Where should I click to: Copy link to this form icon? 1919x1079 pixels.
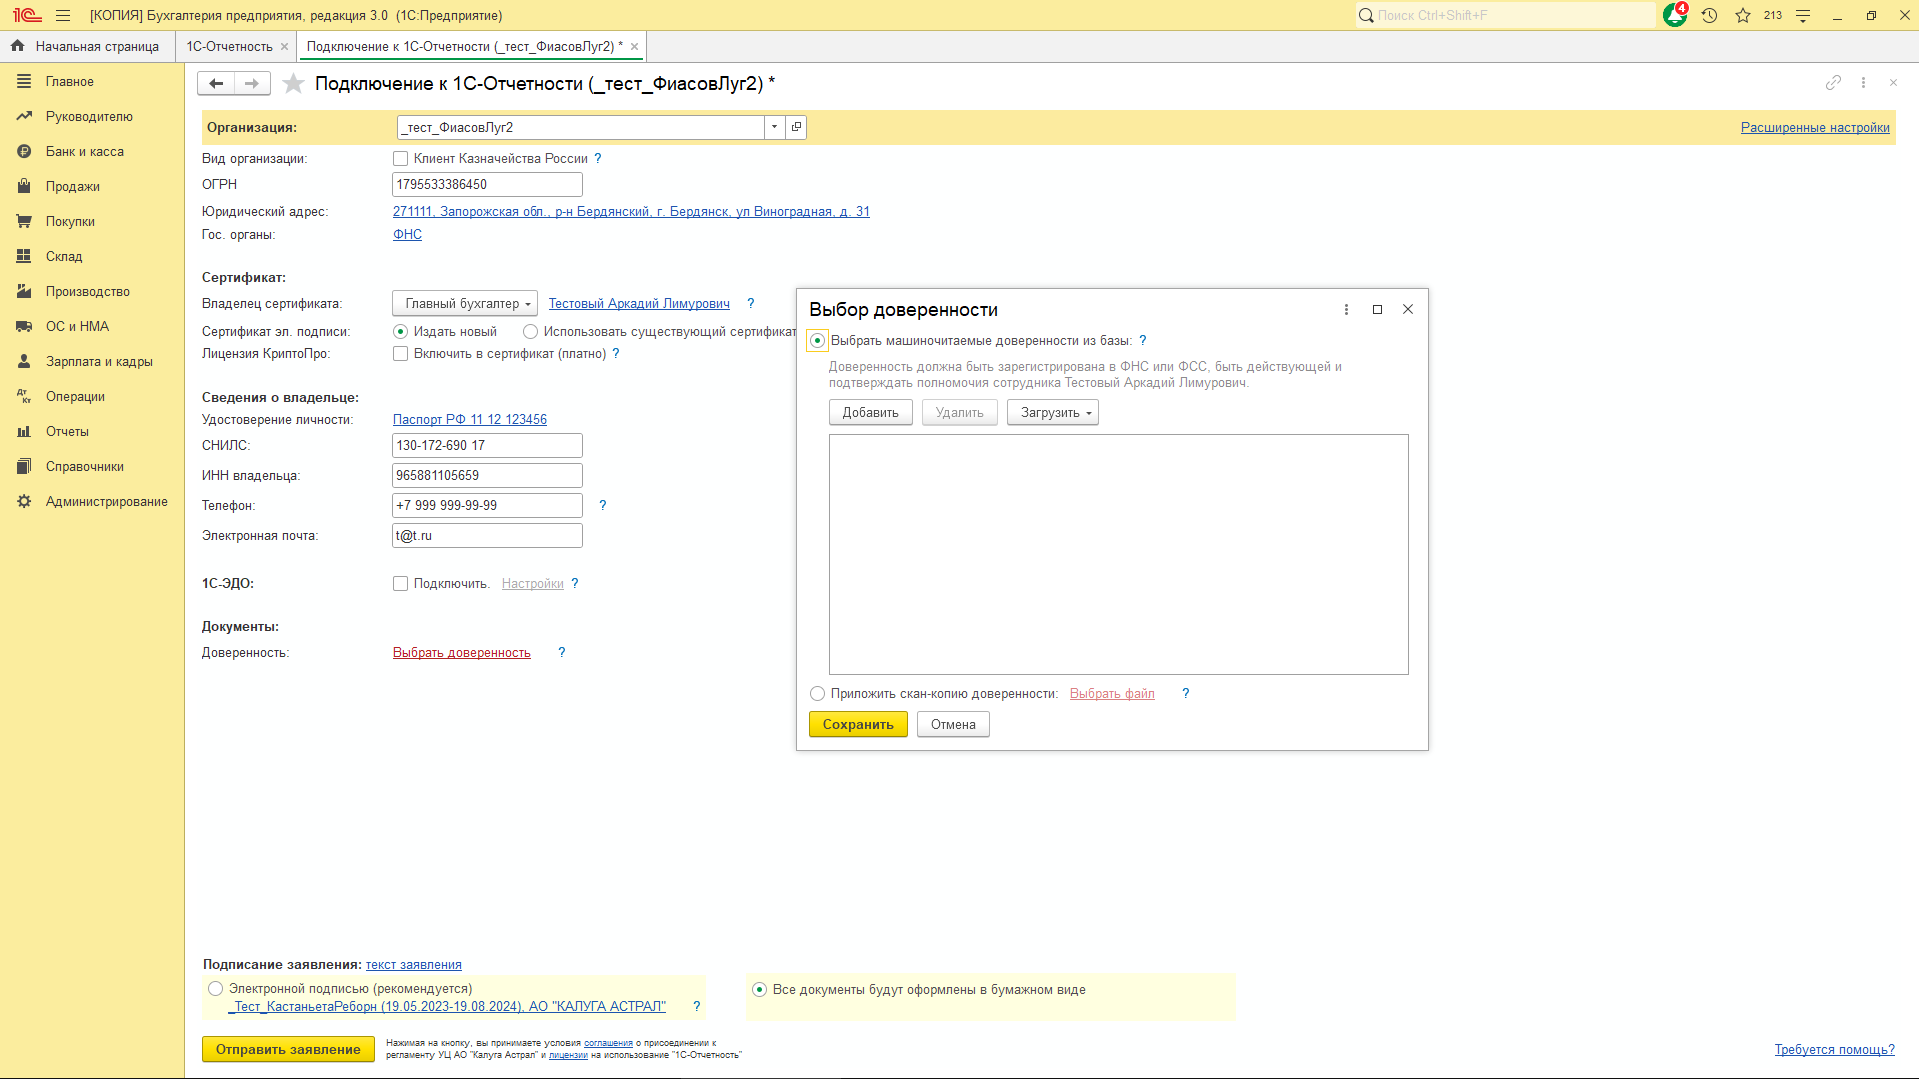click(1833, 83)
